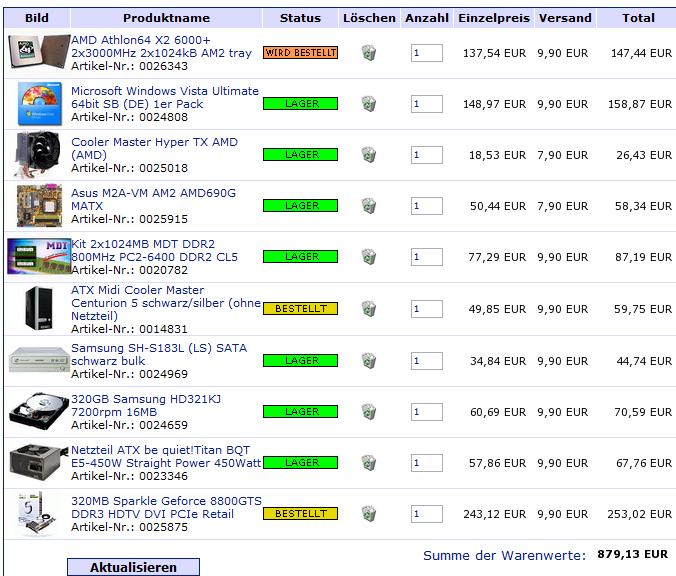This screenshot has height=576, width=676.
Task: Click the Versand column header
Action: click(x=565, y=18)
